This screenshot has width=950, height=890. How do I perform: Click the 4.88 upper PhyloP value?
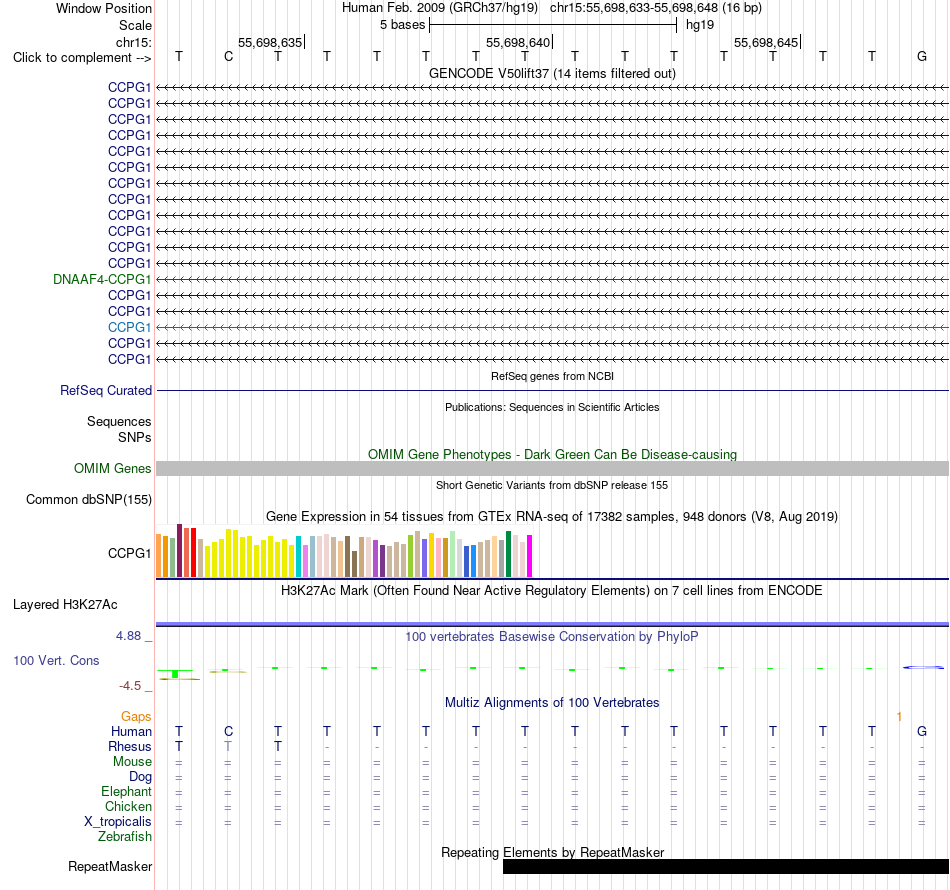(128, 636)
